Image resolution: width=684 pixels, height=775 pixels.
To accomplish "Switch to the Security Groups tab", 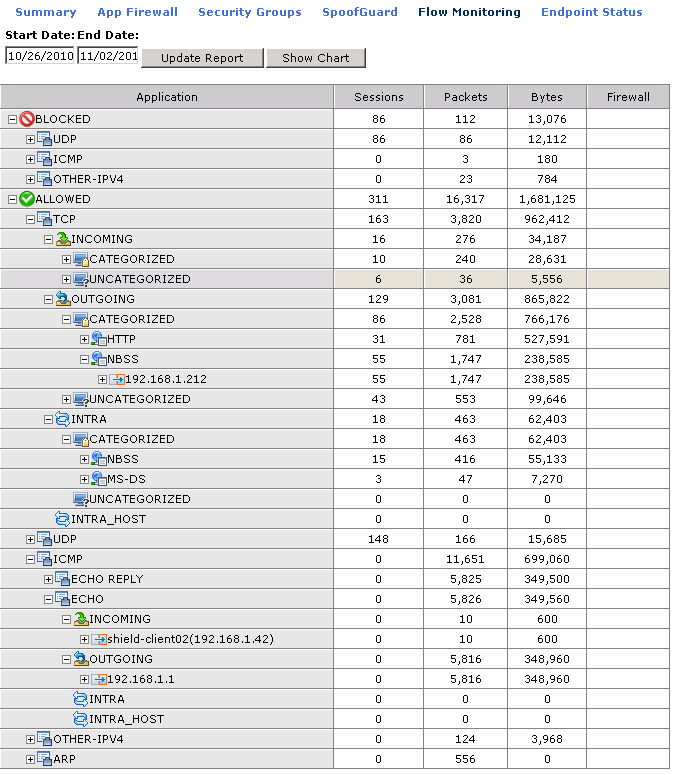I will 250,12.
